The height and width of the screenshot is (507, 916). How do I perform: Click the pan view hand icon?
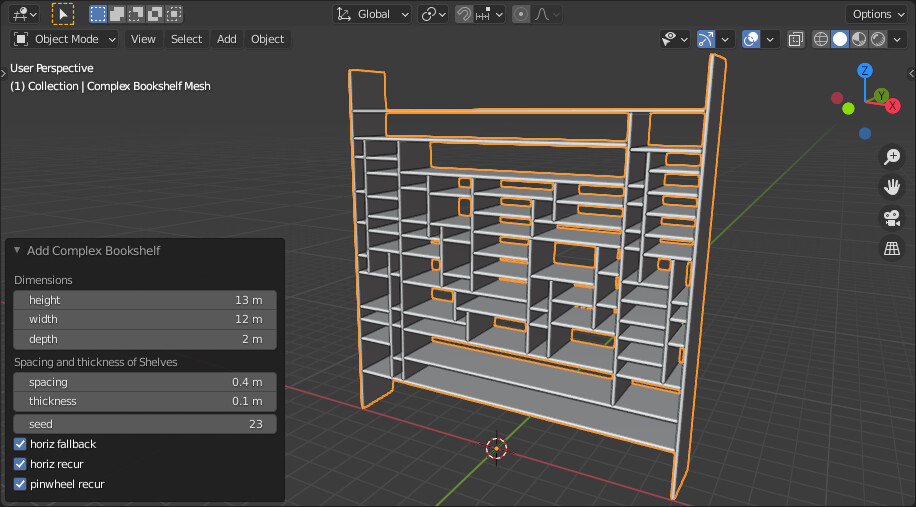pos(891,187)
